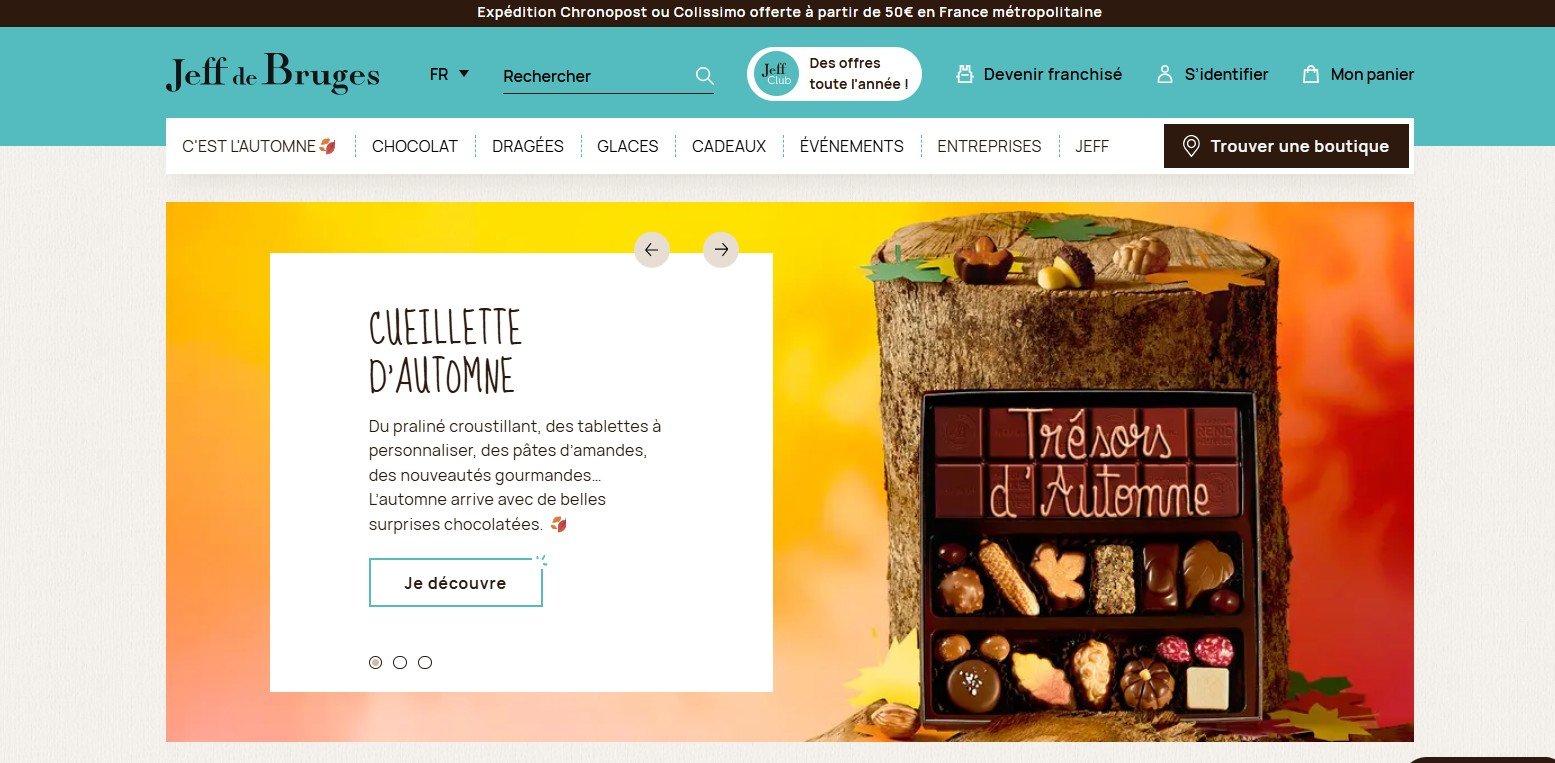Click the Jeff de Bruges logo
Viewport: 1555px width, 763px height.
(x=273, y=75)
